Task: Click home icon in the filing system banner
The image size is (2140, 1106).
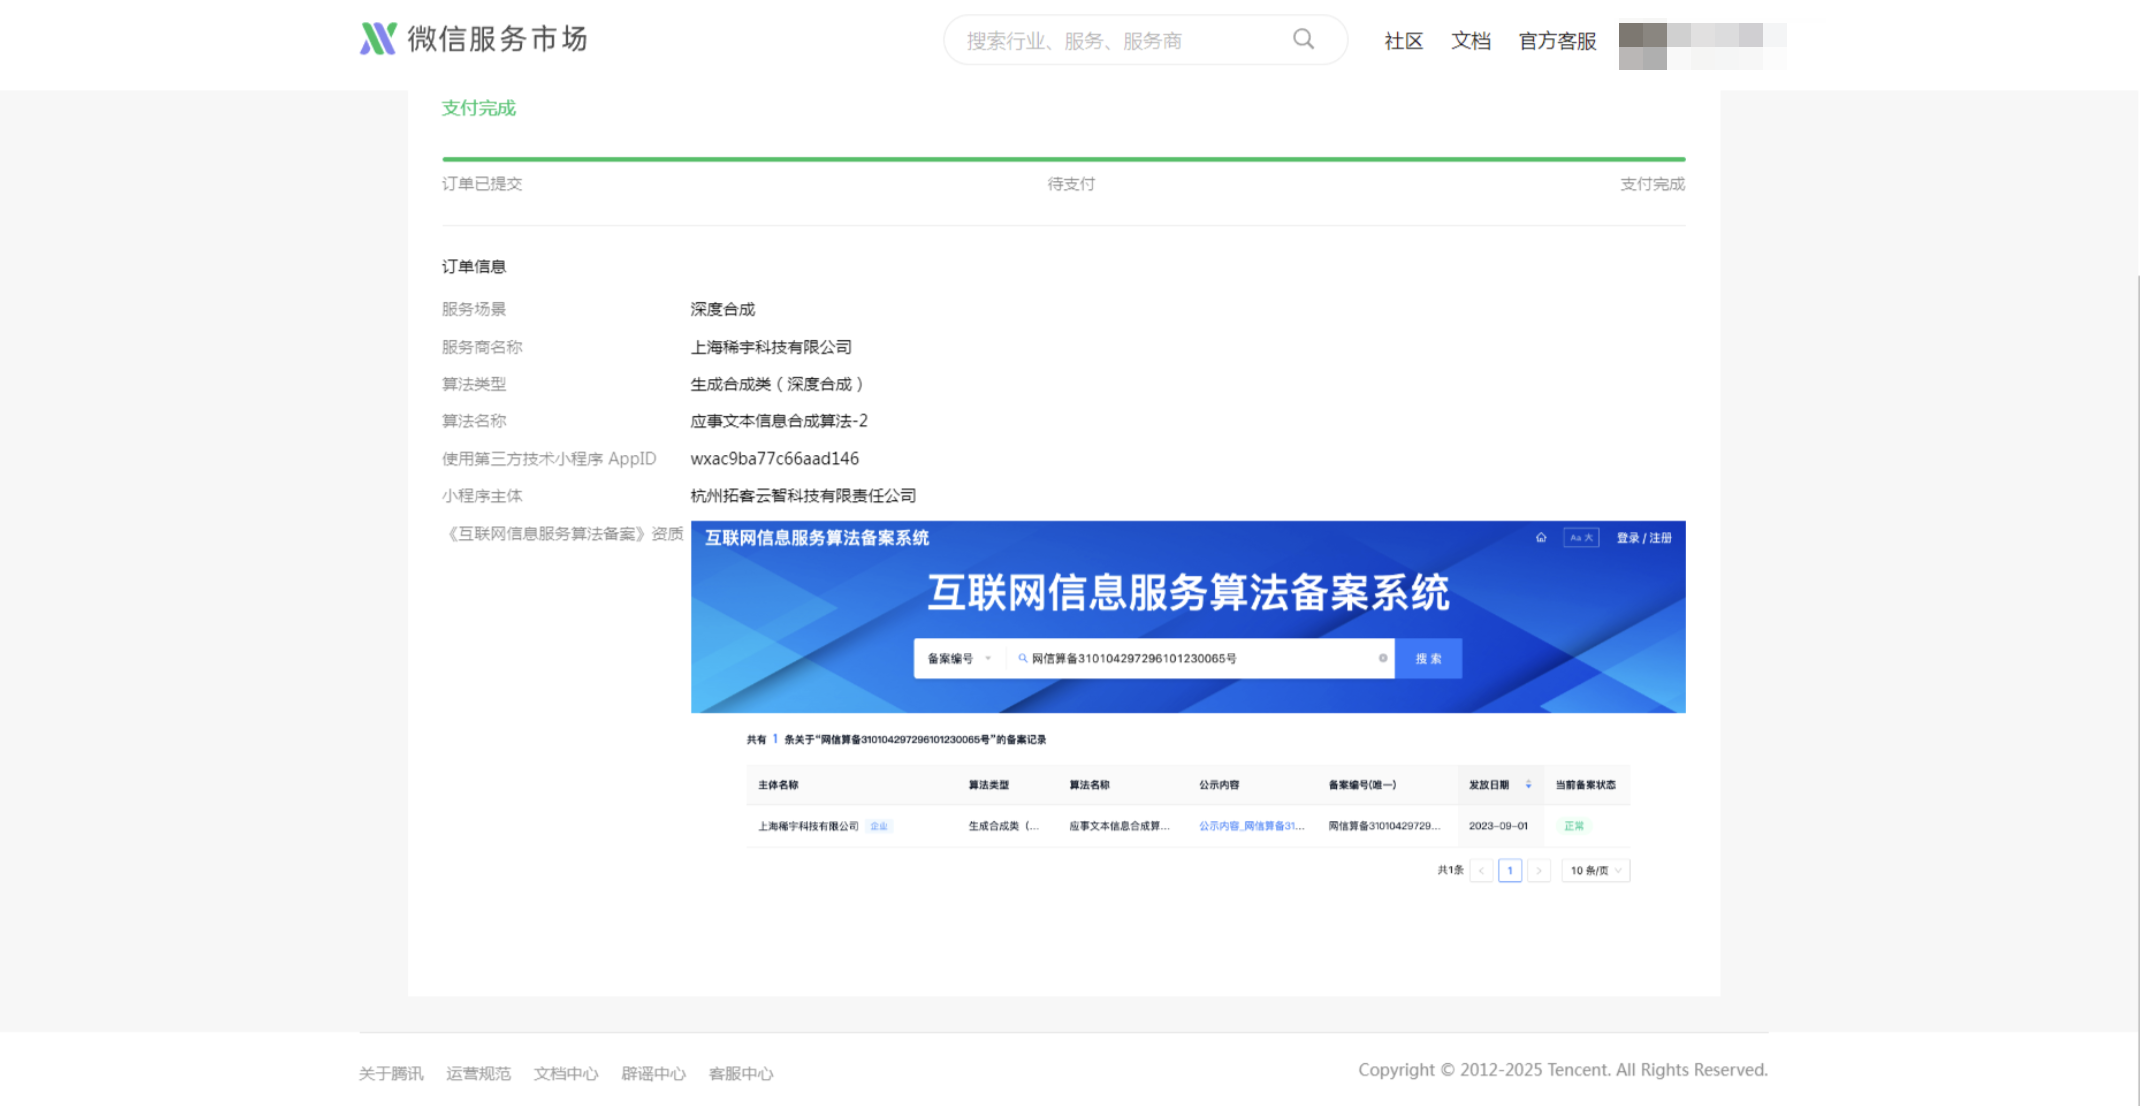Action: coord(1541,538)
